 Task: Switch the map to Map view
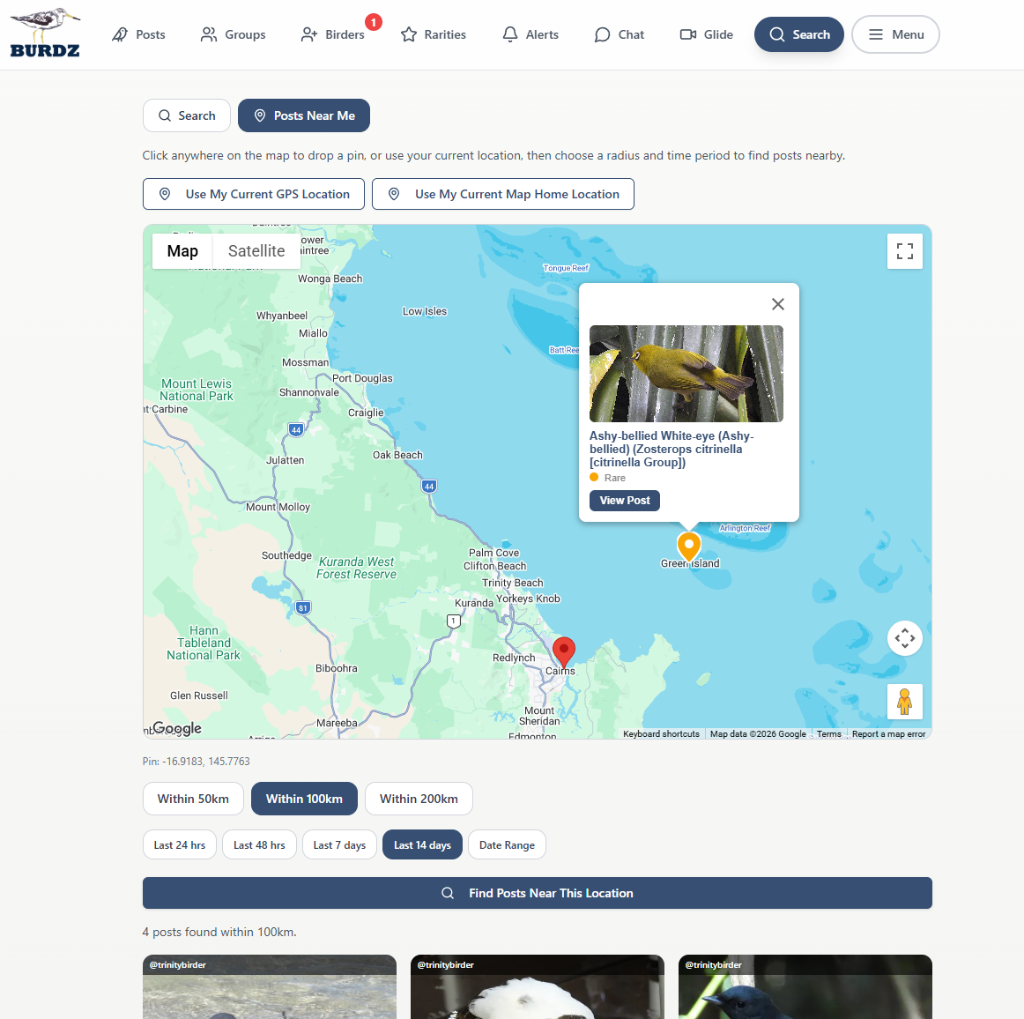coord(182,251)
